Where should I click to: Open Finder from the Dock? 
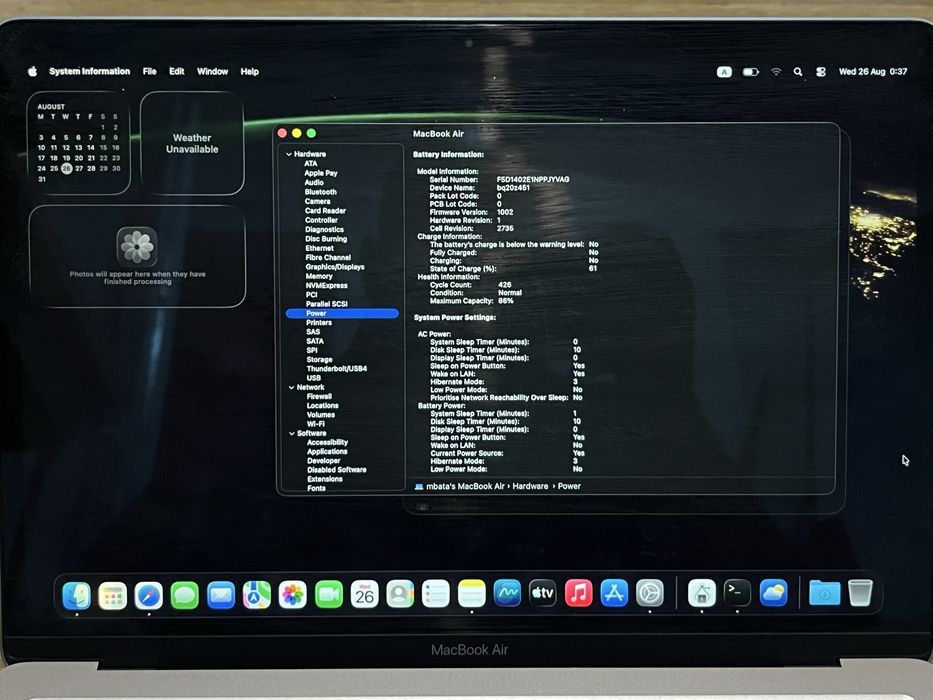(77, 595)
